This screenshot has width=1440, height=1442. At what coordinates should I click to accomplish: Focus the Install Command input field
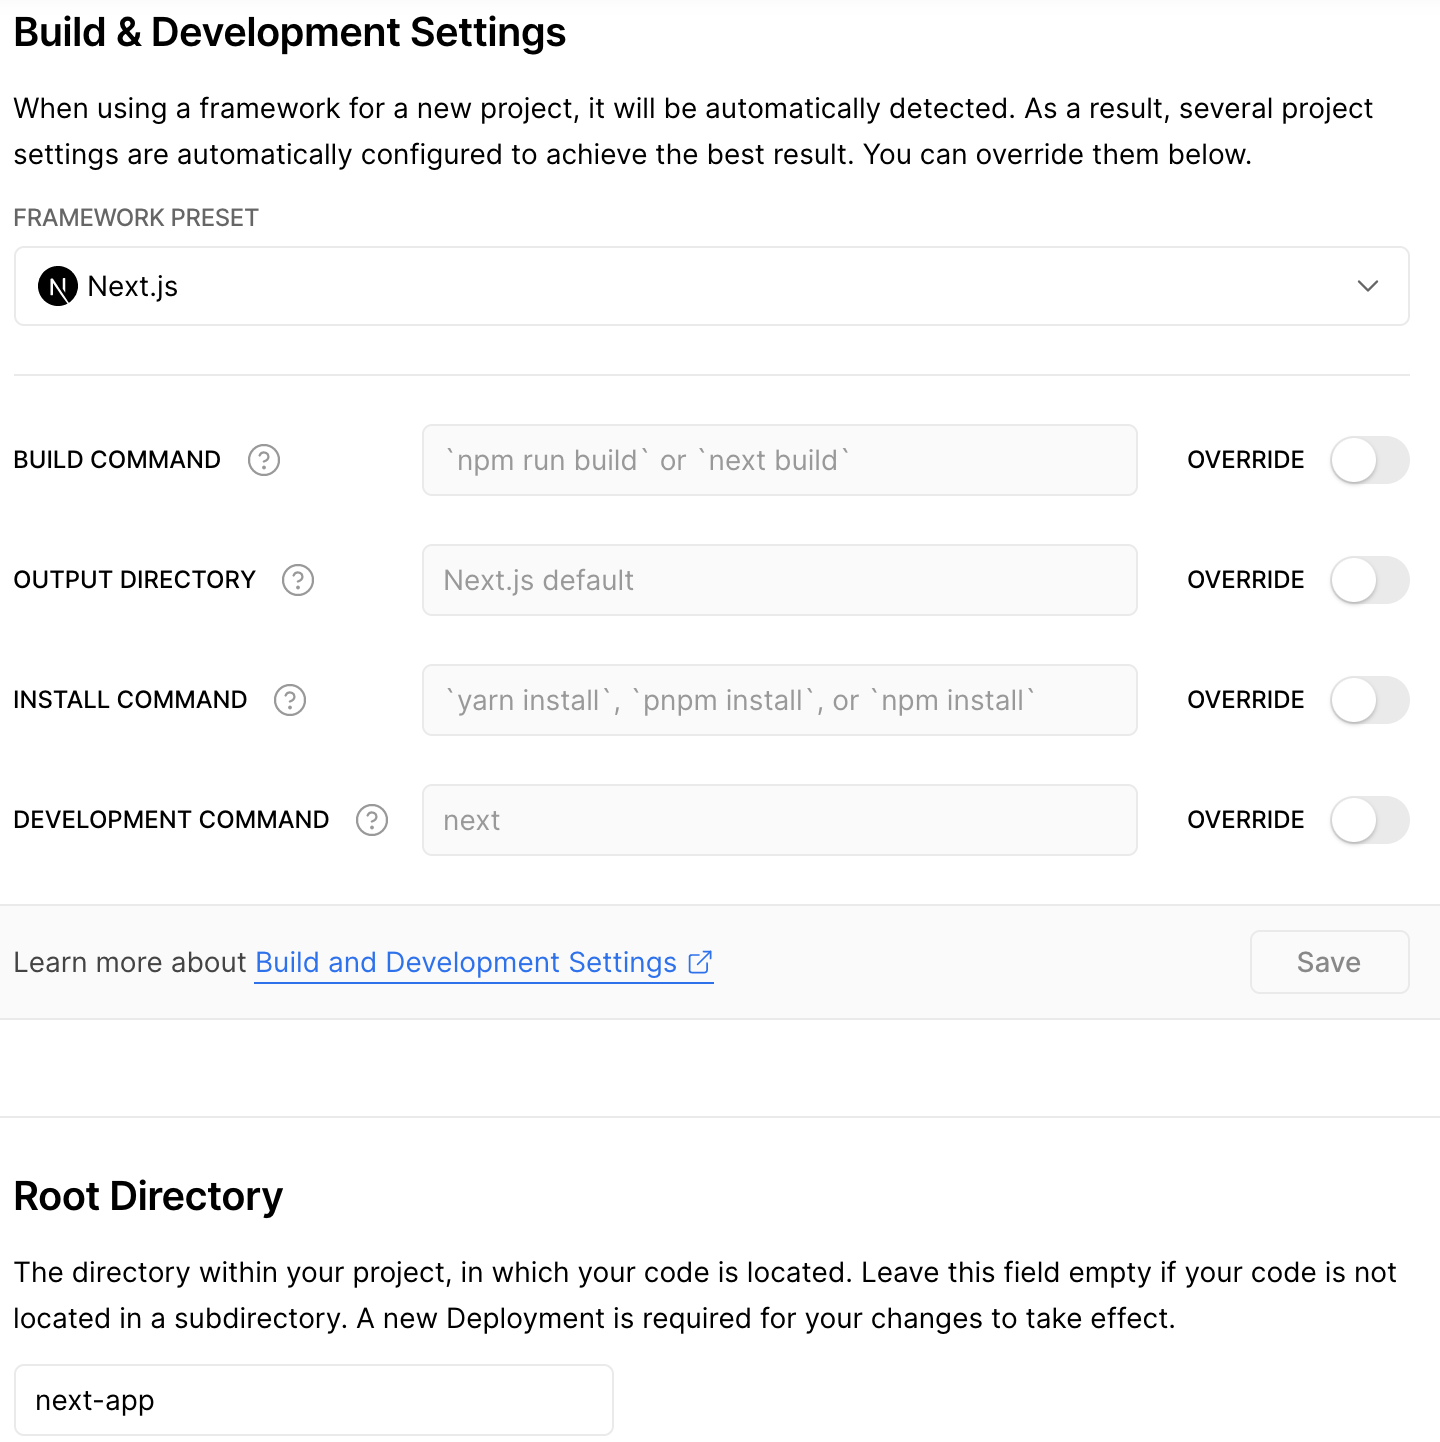pos(780,700)
